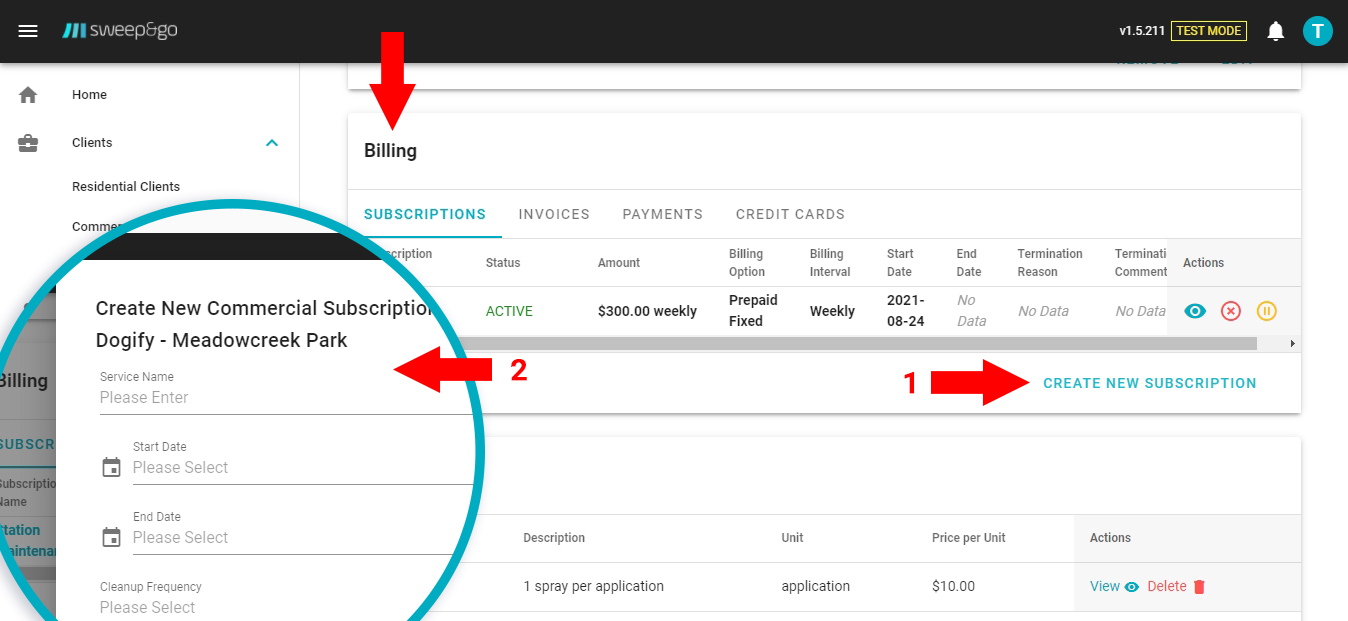View subscription details with the eye icon
The width and height of the screenshot is (1348, 621).
pos(1194,311)
